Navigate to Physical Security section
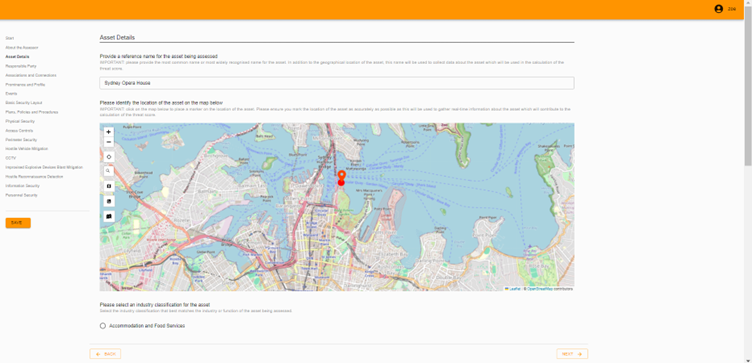 pos(20,122)
